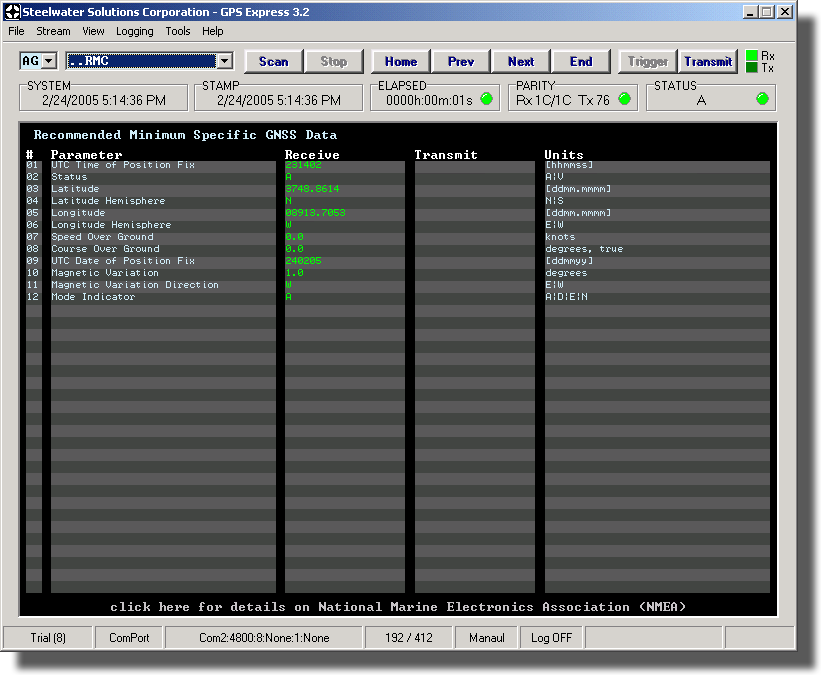Click the STAMP date/time value

279,100
